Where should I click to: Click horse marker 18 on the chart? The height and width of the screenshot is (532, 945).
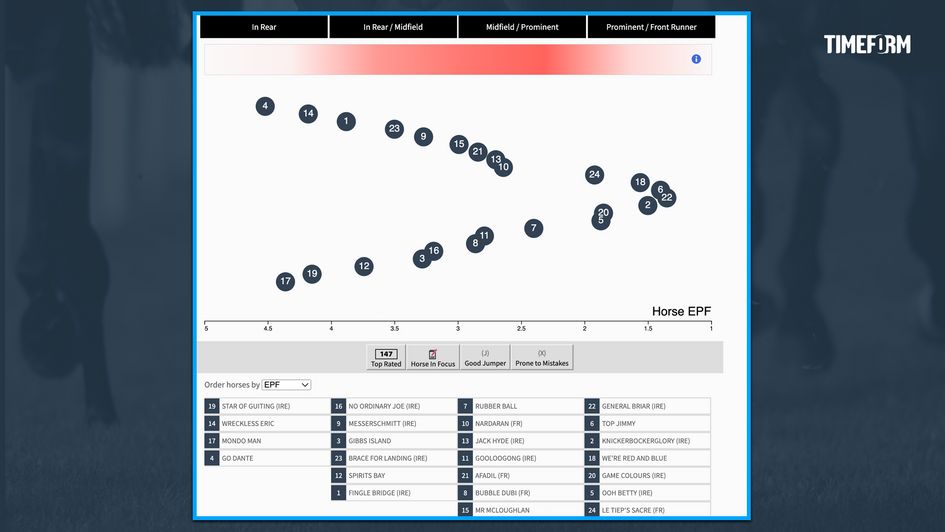[640, 182]
